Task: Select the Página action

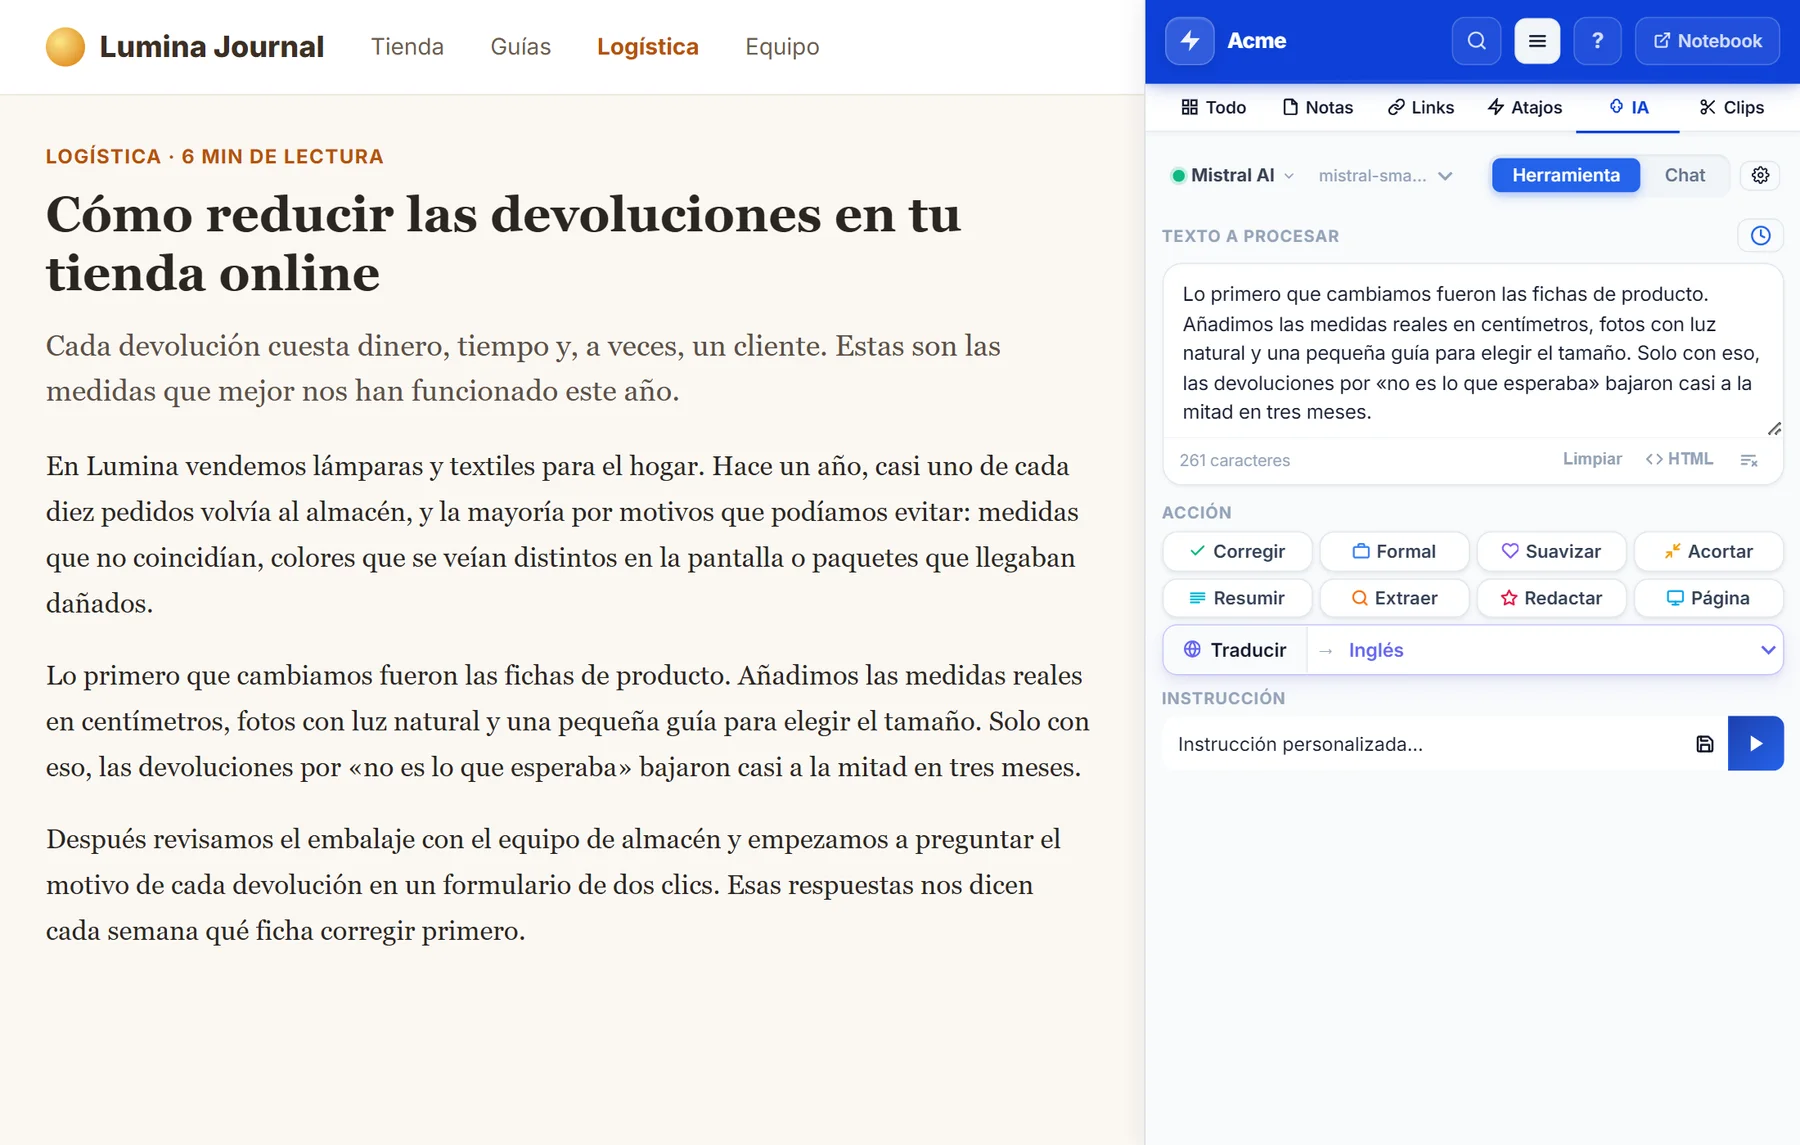Action: tap(1708, 598)
